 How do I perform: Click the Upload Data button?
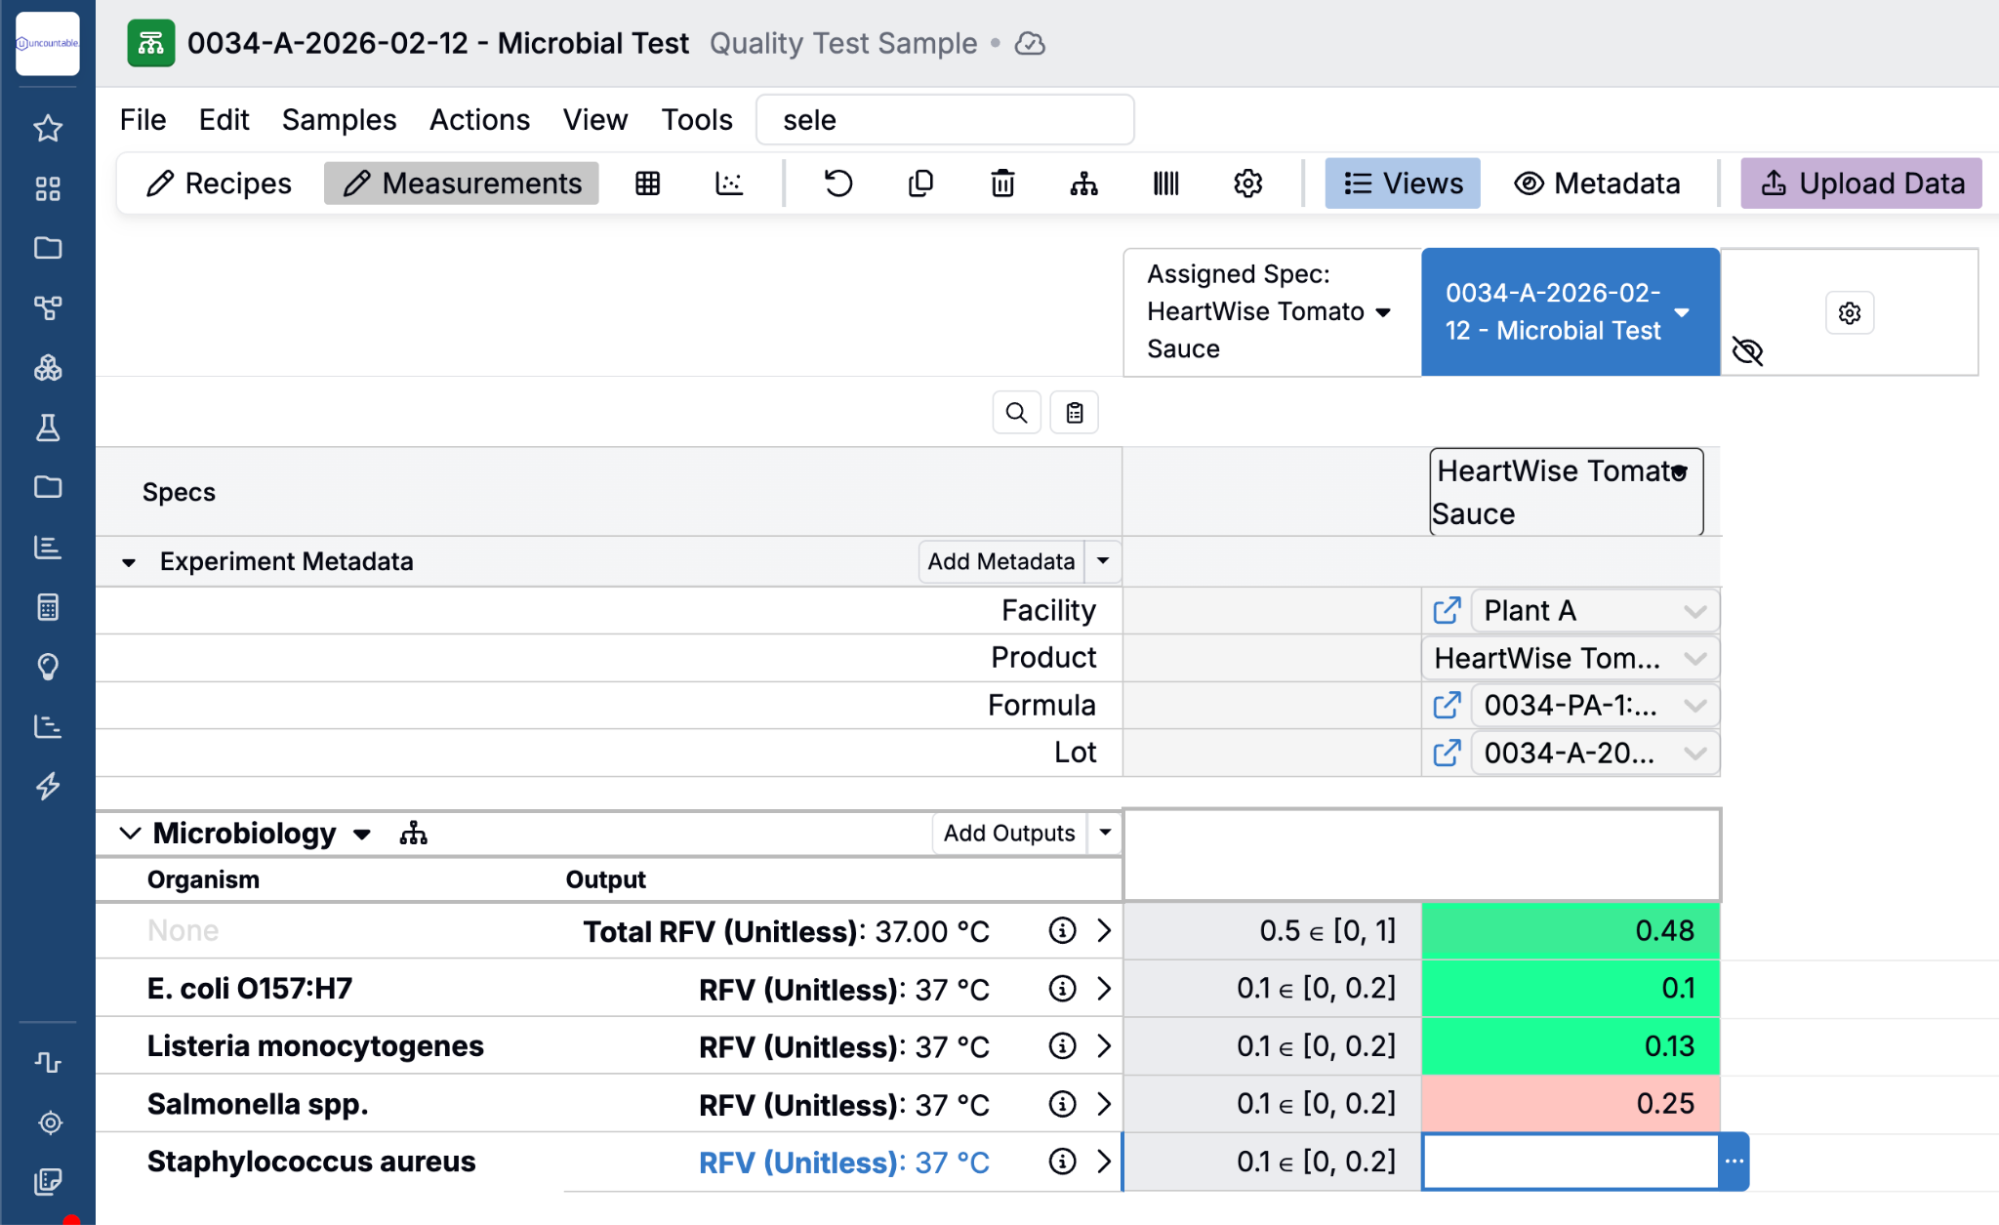pyautogui.click(x=1861, y=183)
